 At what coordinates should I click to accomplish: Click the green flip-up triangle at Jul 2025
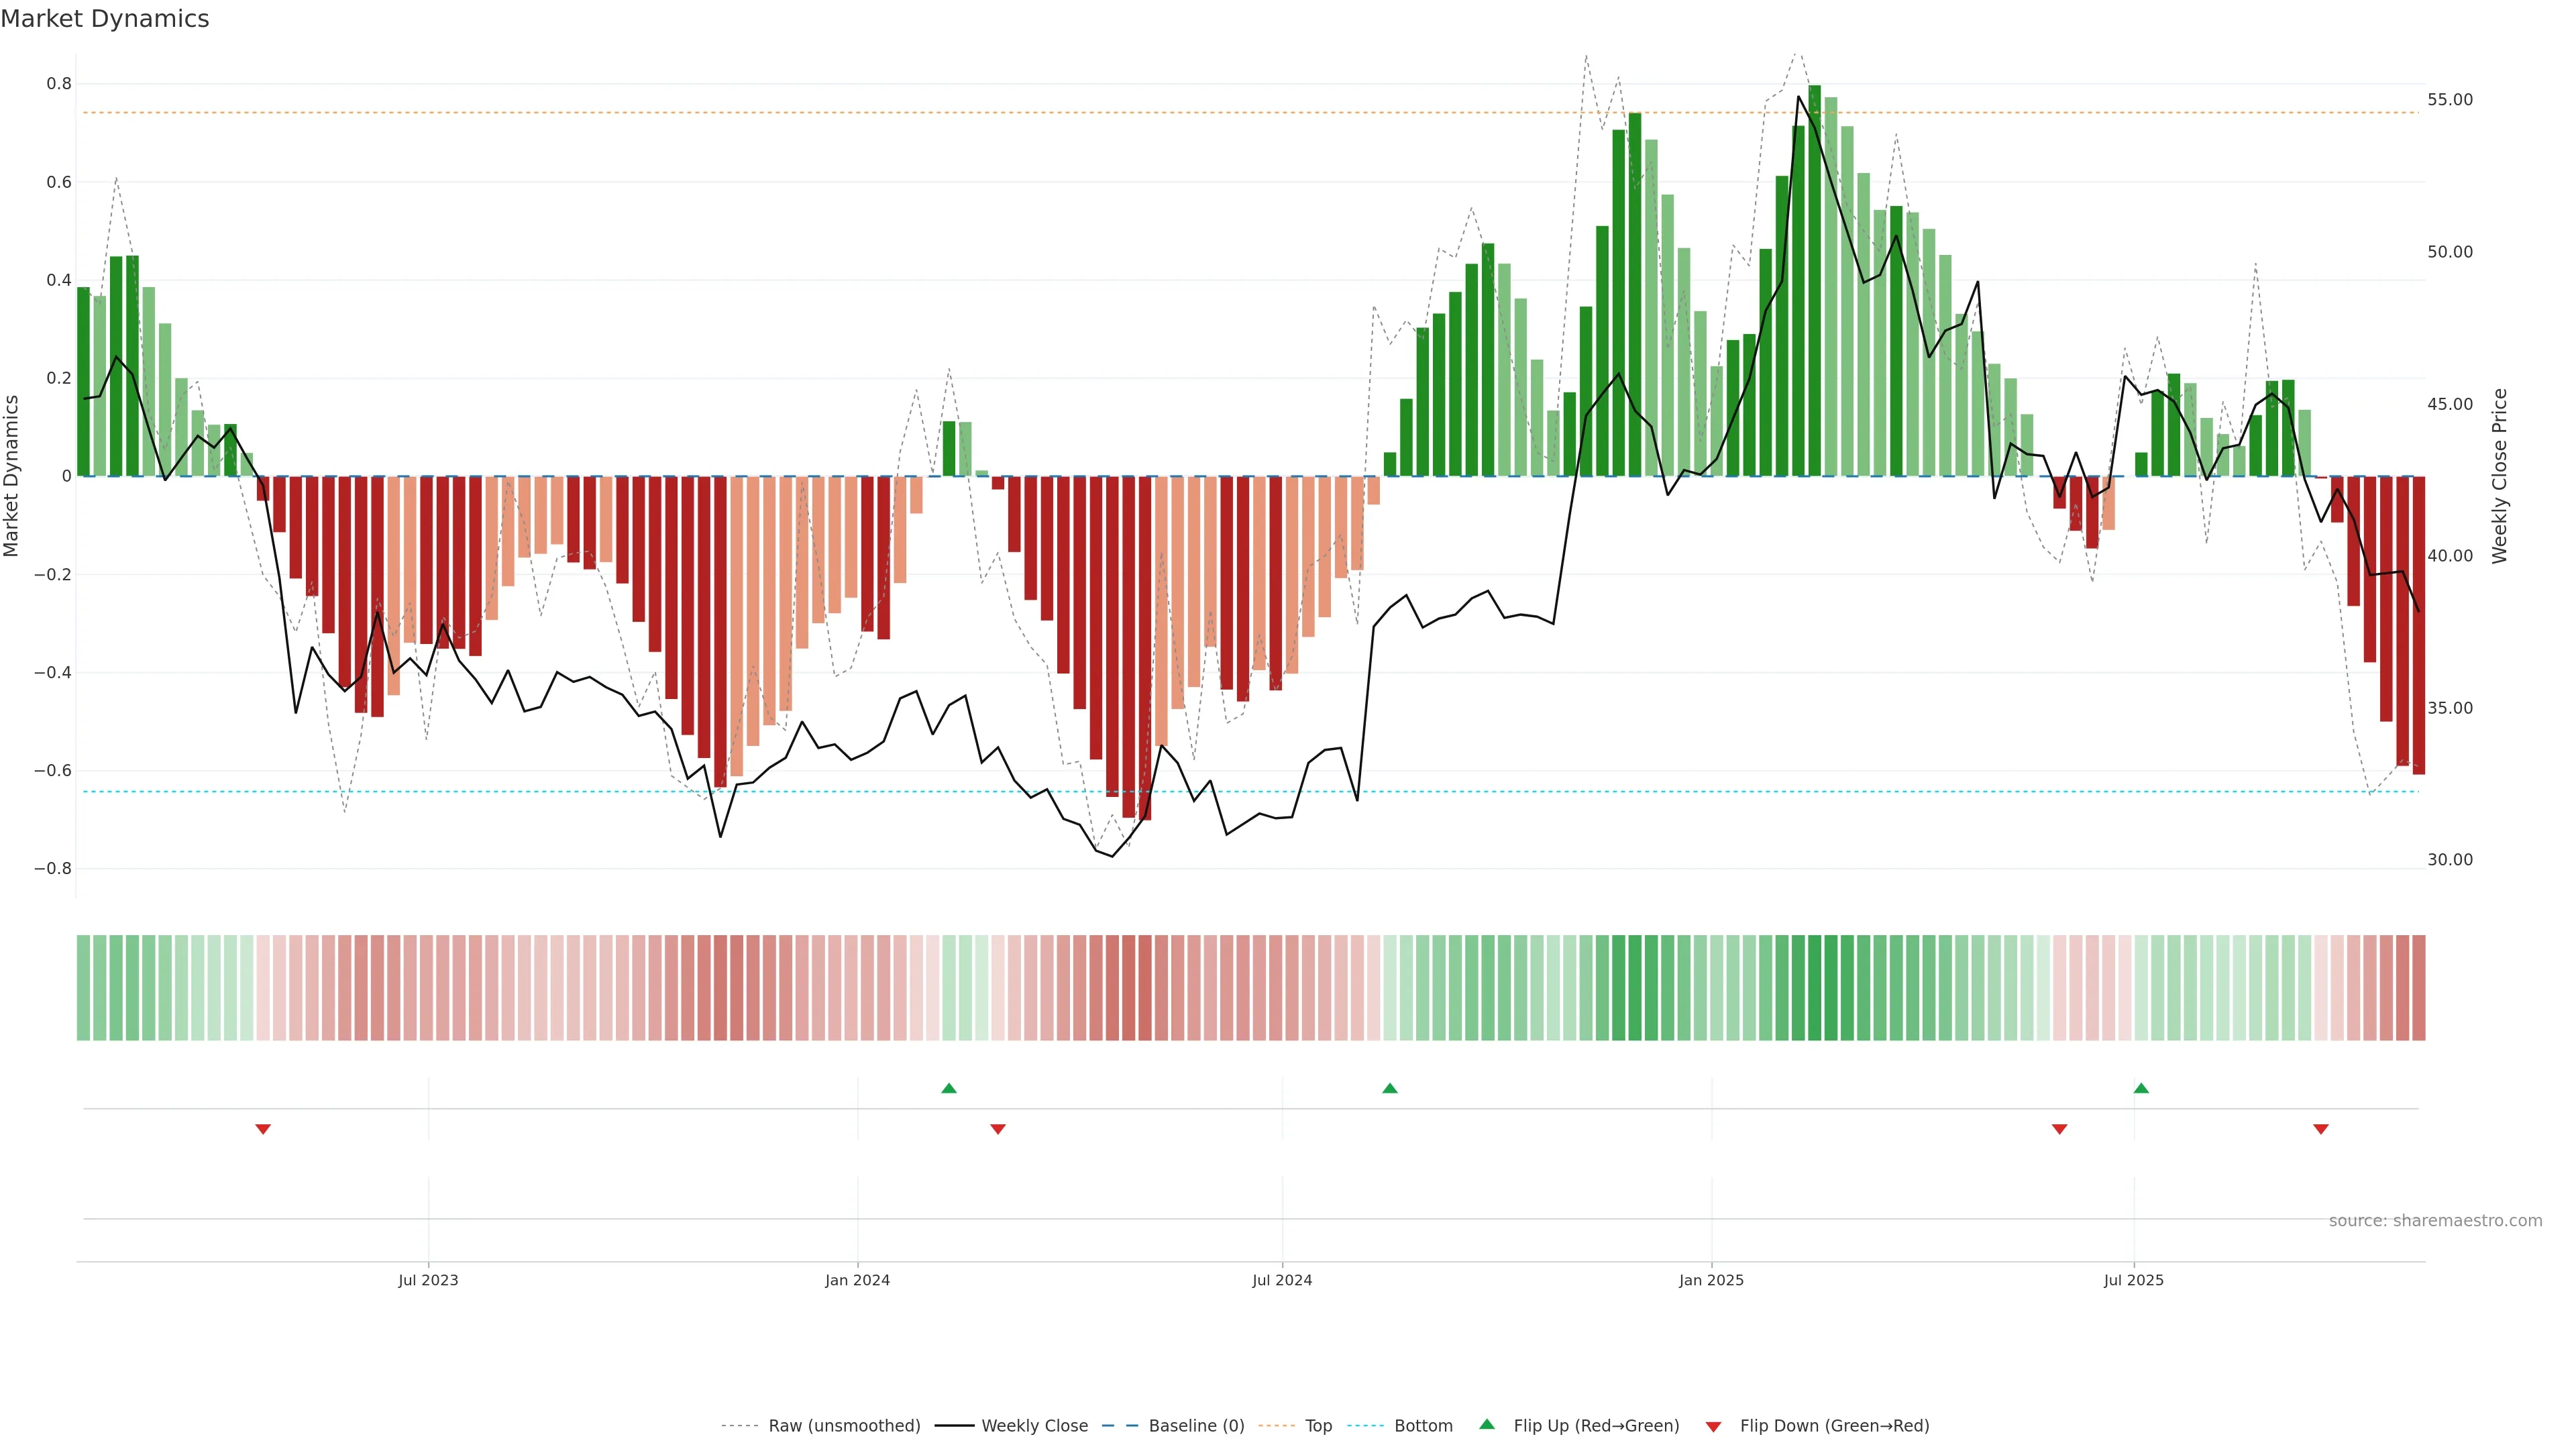pyautogui.click(x=2141, y=1088)
